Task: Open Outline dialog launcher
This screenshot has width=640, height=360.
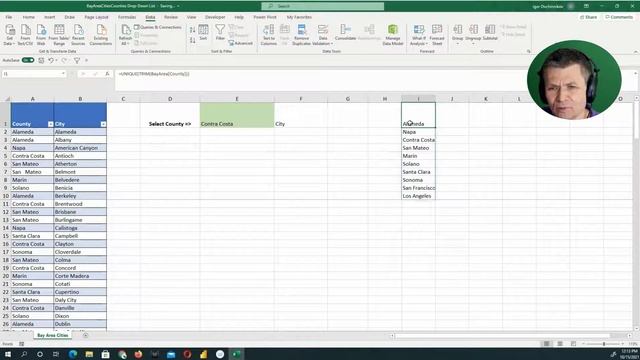Action: (x=529, y=51)
